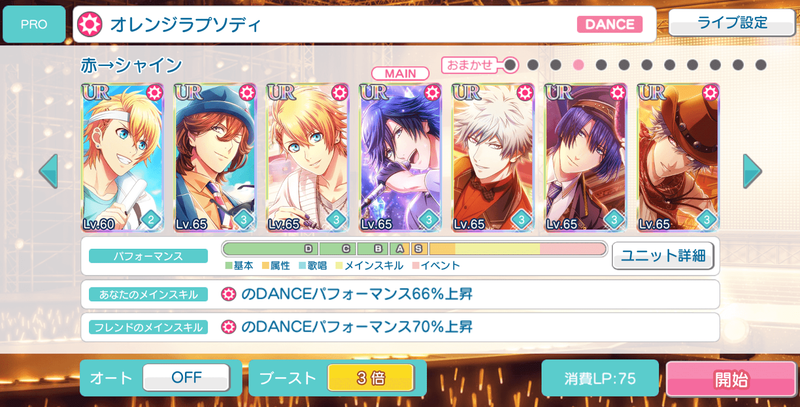Start the live with 開始 button
The width and height of the screenshot is (800, 407).
(x=731, y=379)
